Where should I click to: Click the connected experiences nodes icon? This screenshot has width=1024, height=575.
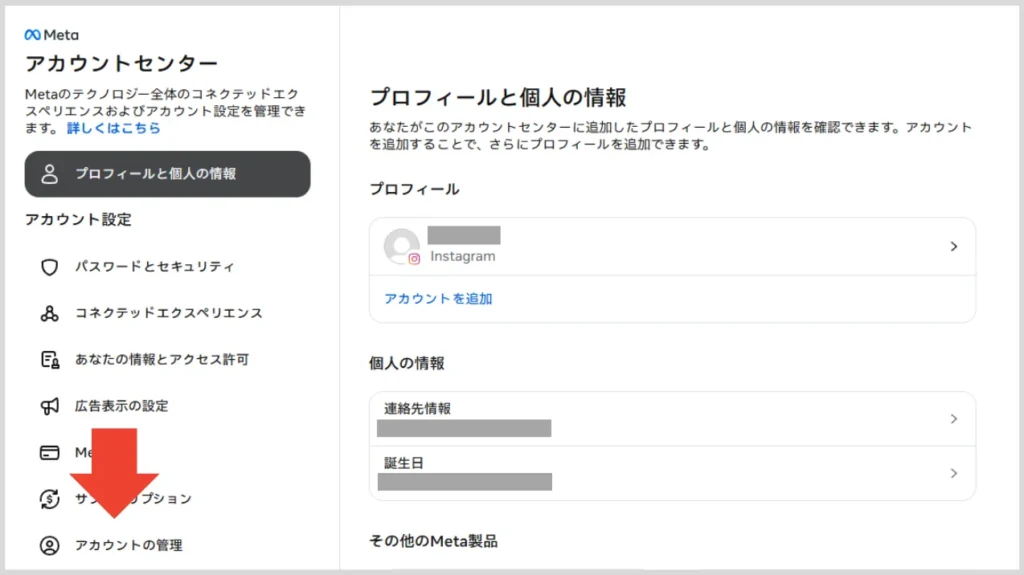click(x=50, y=313)
